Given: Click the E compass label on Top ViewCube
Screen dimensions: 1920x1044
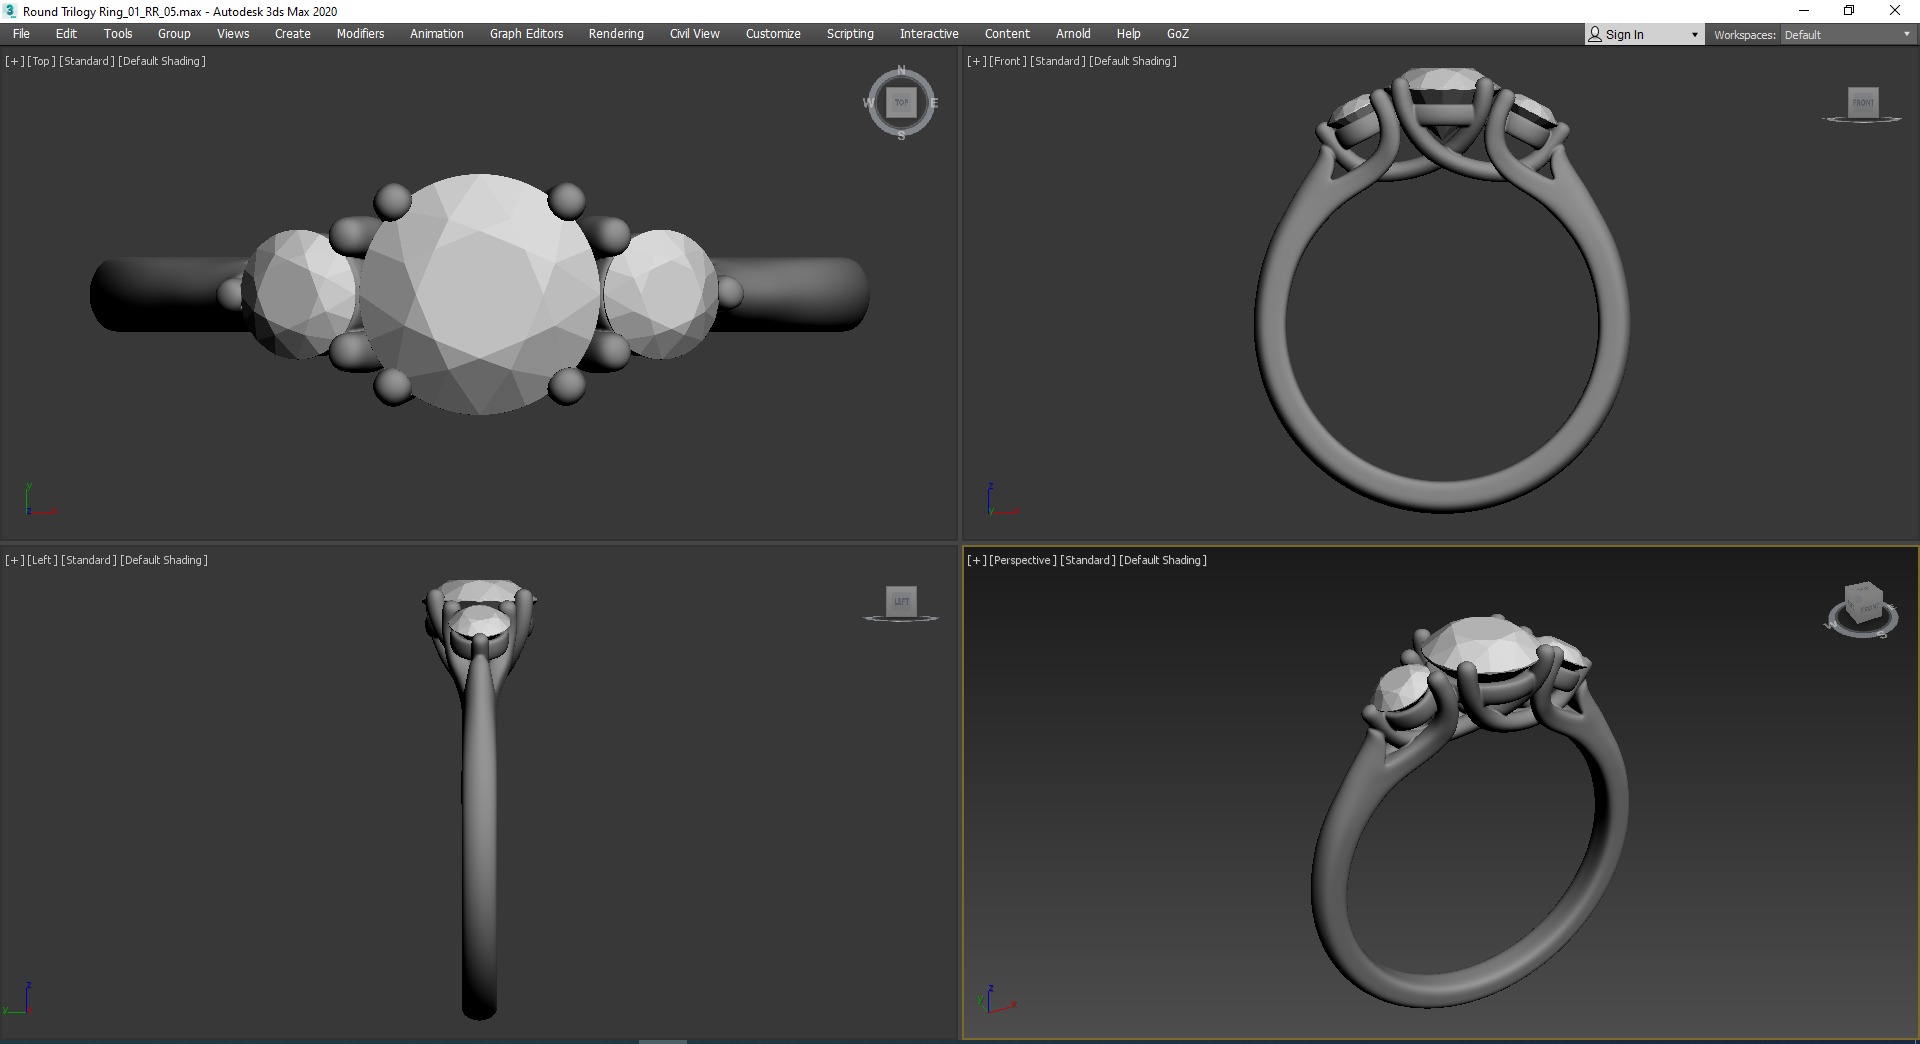Looking at the screenshot, I should pyautogui.click(x=934, y=102).
